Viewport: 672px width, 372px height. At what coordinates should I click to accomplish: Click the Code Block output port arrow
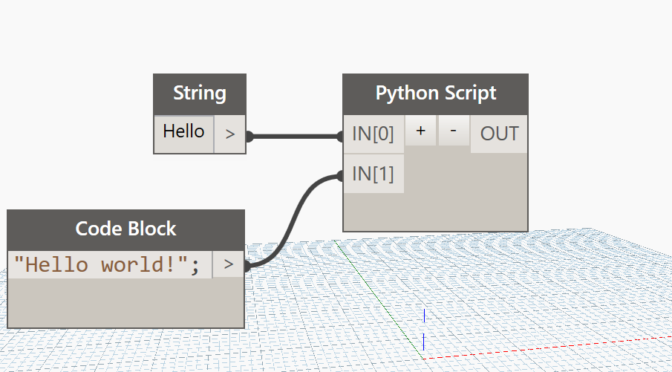point(228,264)
